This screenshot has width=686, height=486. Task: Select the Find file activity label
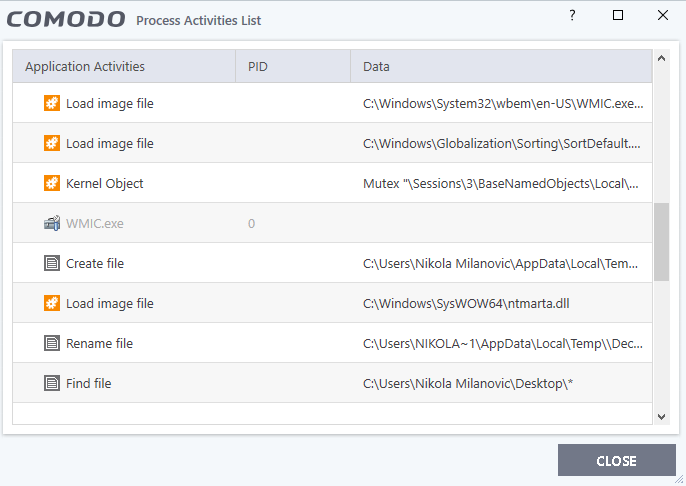[88, 383]
